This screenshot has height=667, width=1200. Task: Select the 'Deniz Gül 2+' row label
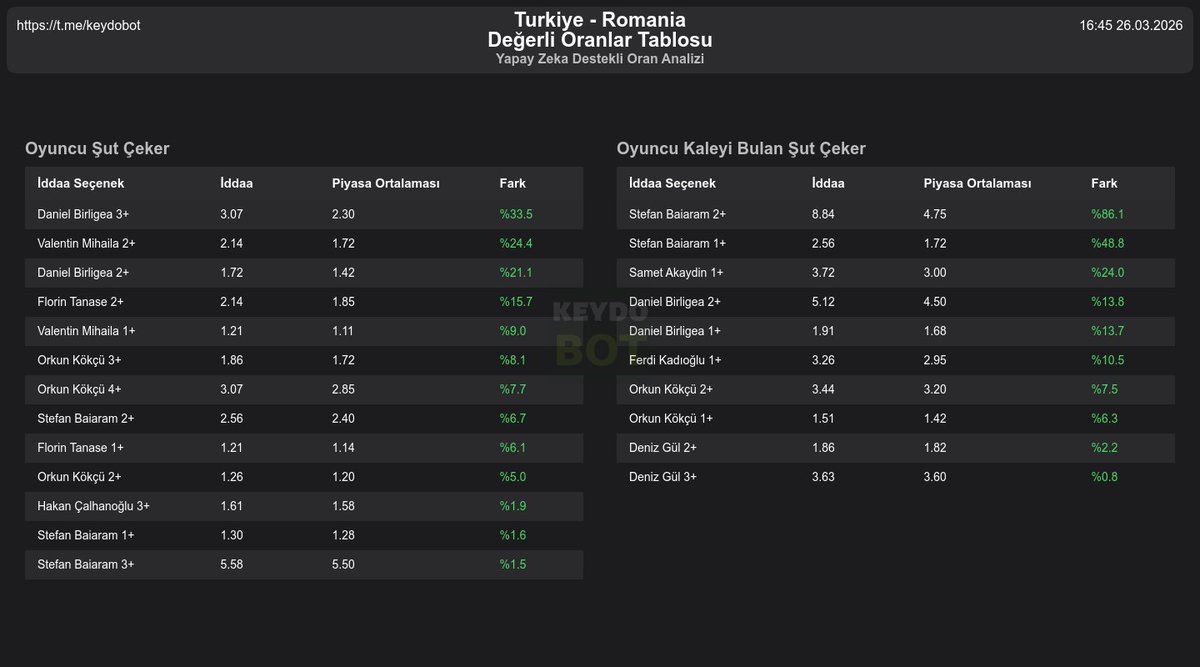(x=663, y=447)
